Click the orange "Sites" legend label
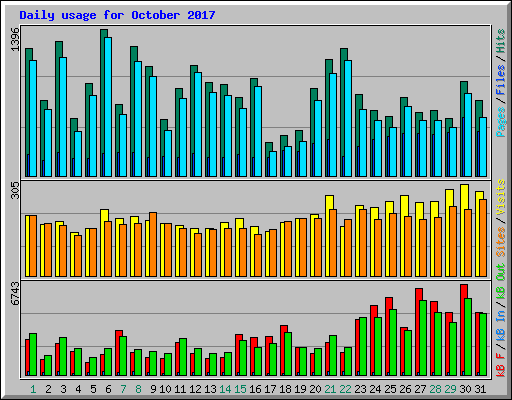The width and height of the screenshot is (512, 400). [501, 242]
